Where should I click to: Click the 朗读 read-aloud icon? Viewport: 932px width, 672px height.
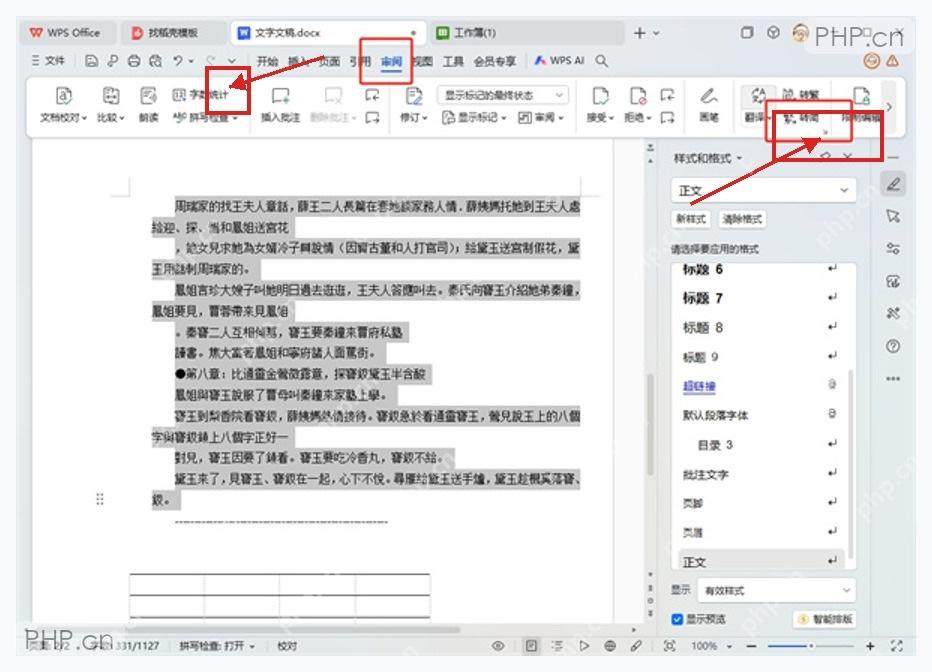click(148, 96)
